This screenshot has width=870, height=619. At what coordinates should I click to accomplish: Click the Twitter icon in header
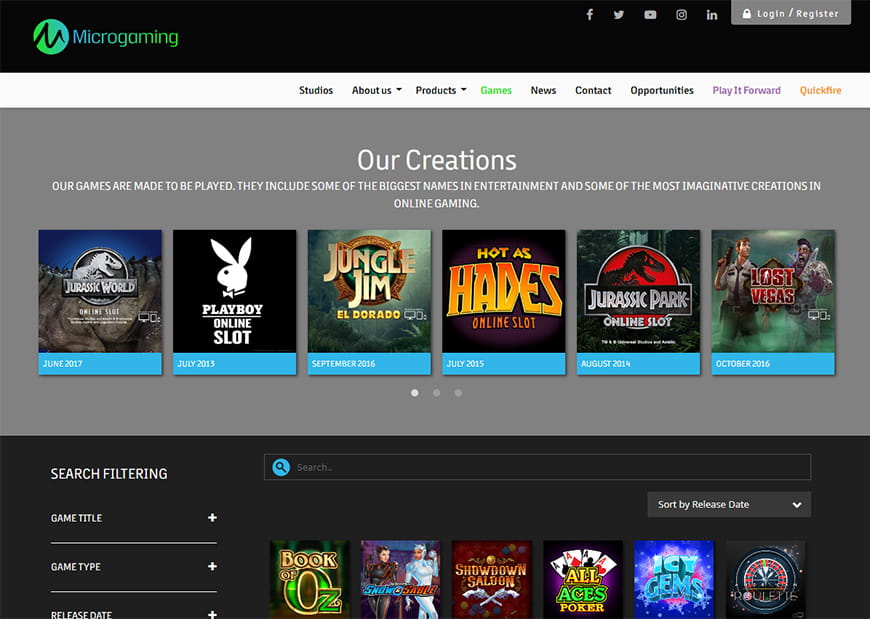tap(619, 14)
